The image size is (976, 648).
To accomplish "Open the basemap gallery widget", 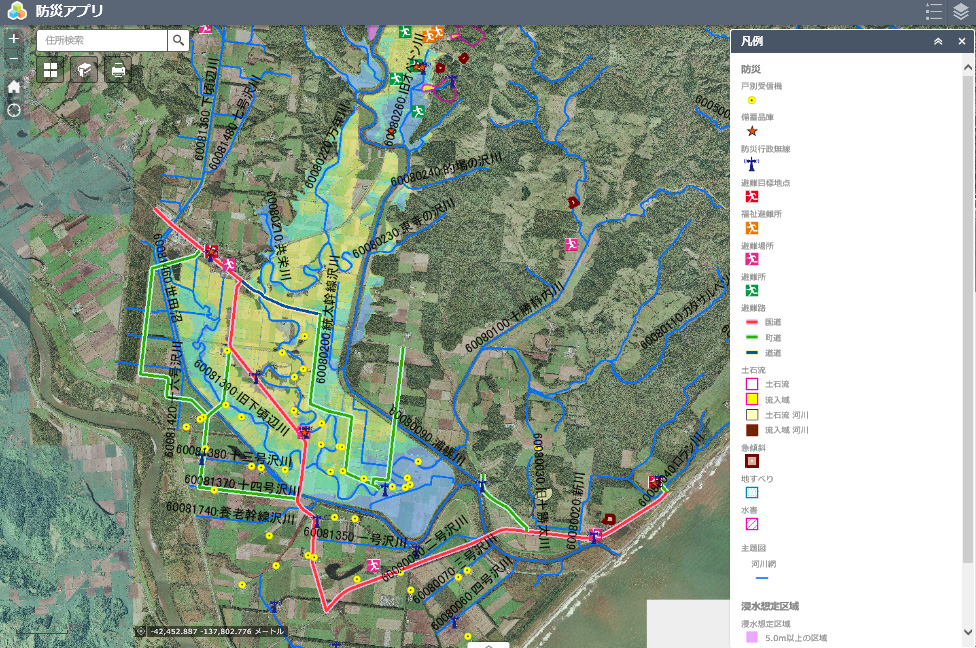I will 50,70.
